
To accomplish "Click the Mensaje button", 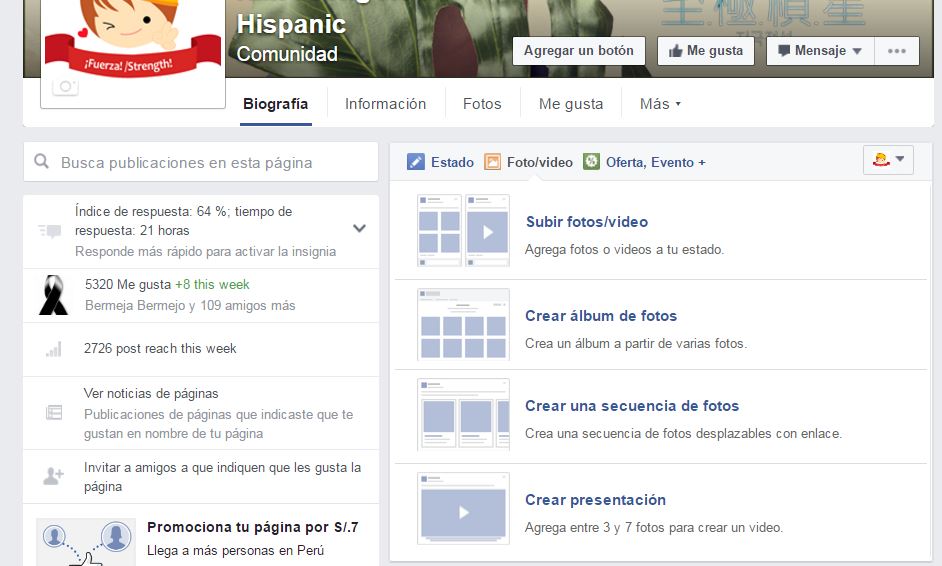I will tap(820, 50).
